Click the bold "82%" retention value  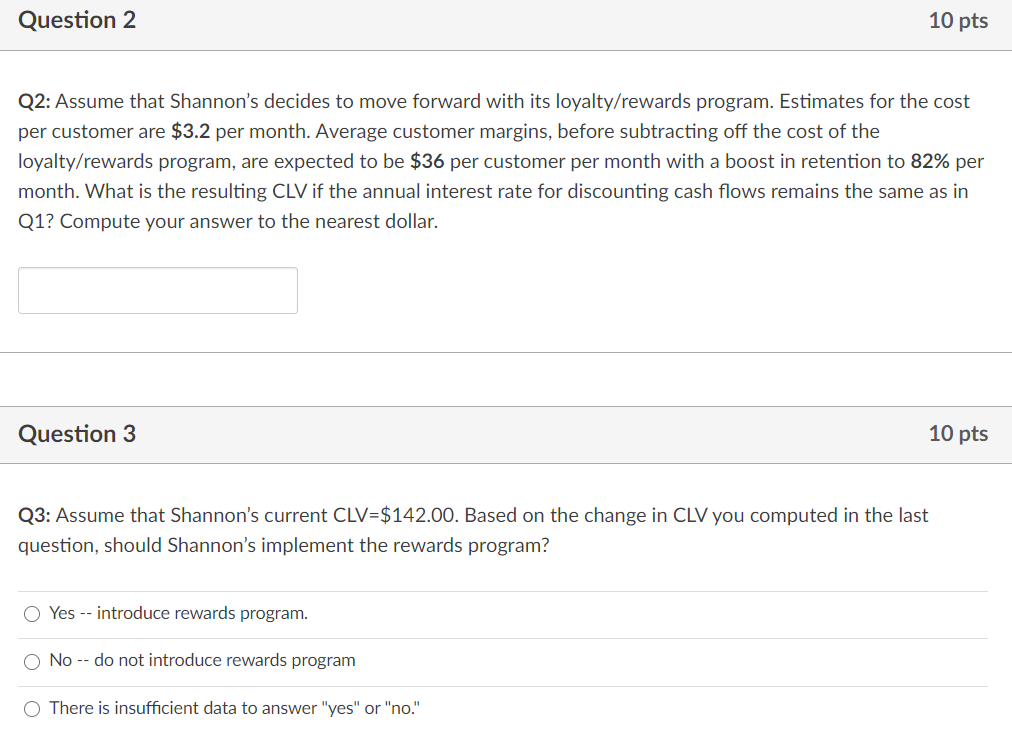(930, 162)
